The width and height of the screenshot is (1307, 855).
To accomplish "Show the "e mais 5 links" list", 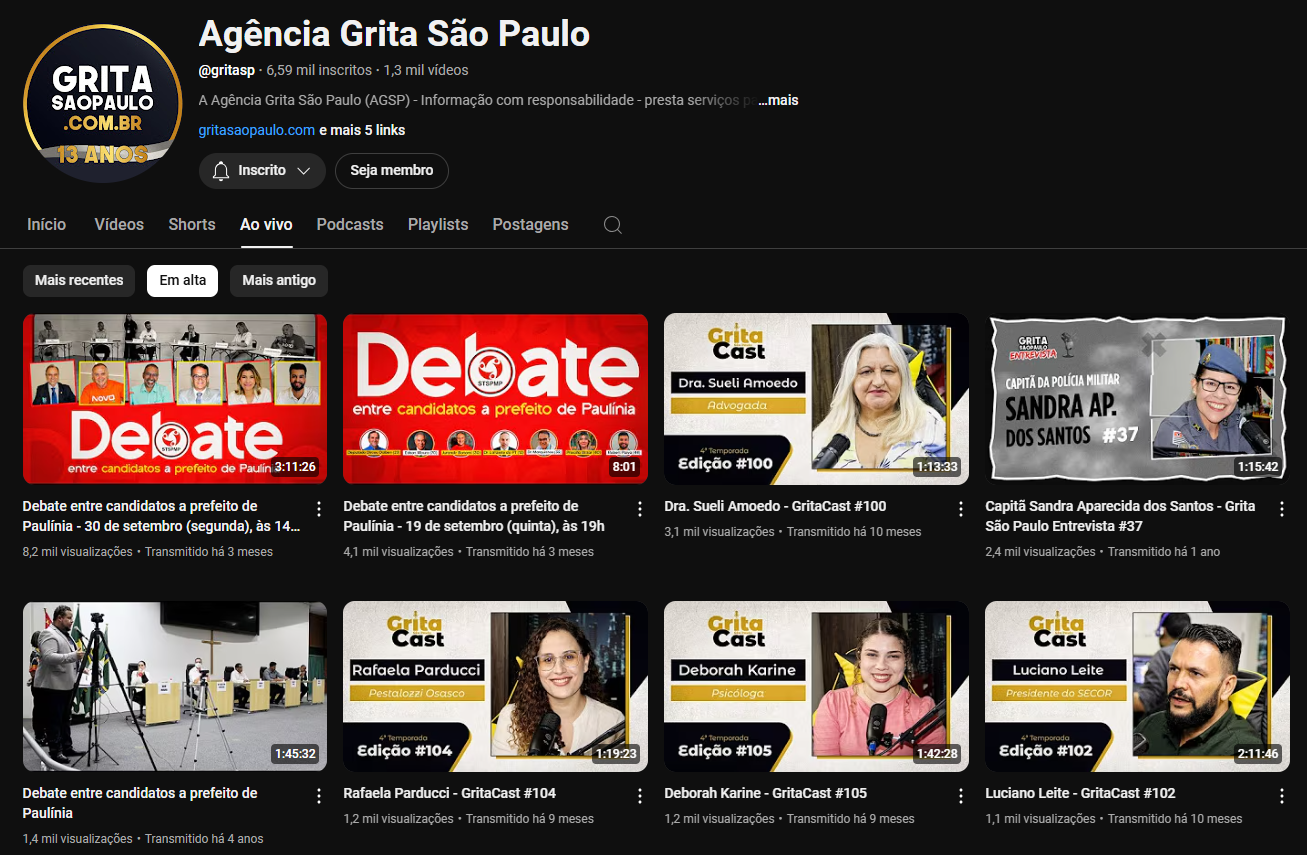I will tap(362, 131).
